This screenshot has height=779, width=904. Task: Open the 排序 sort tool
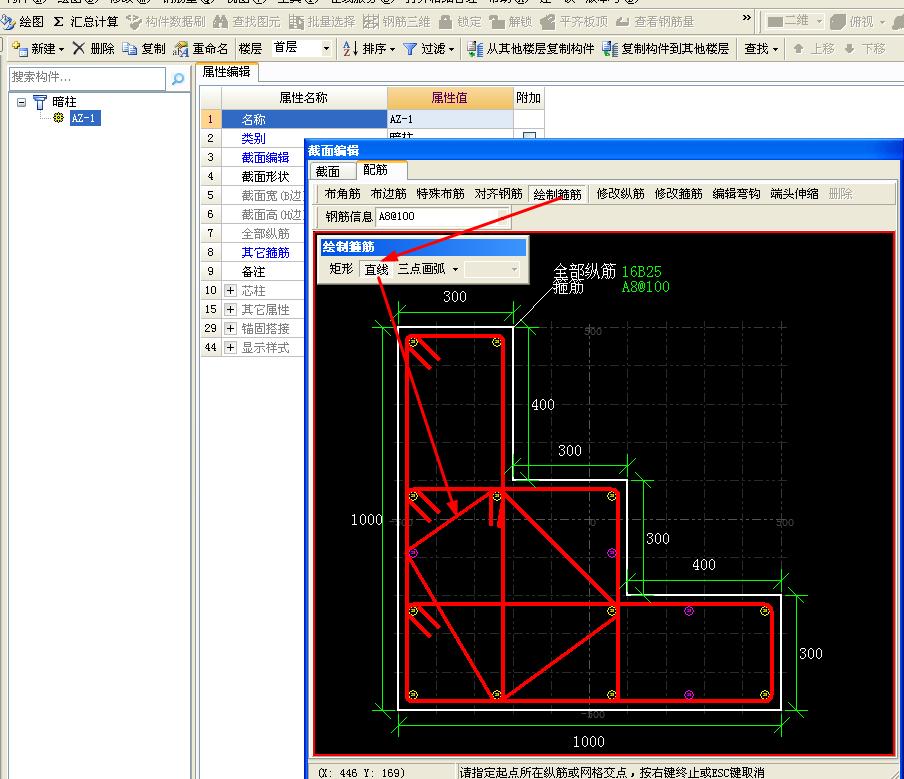coord(368,48)
